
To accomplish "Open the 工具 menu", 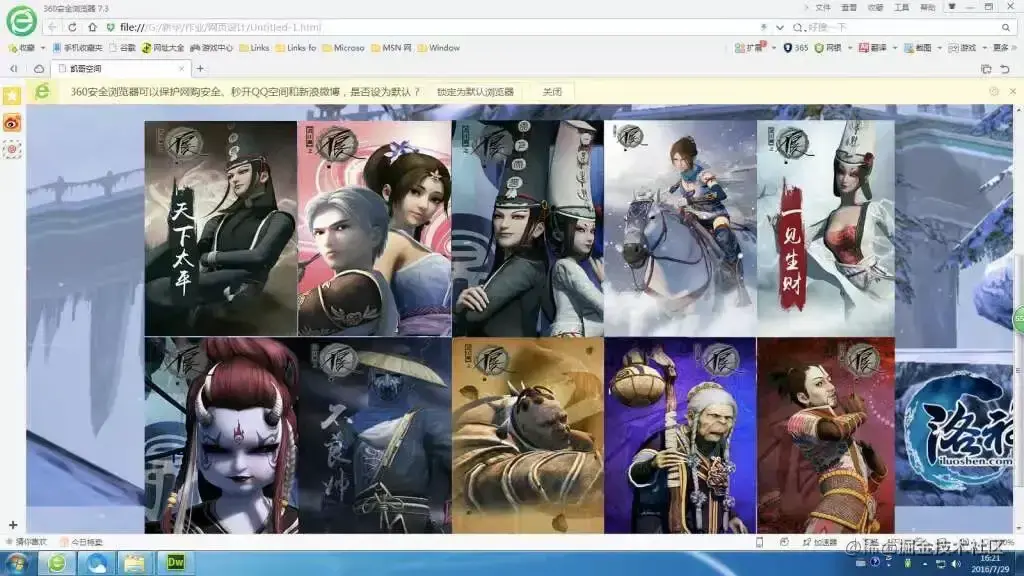I will point(901,7).
